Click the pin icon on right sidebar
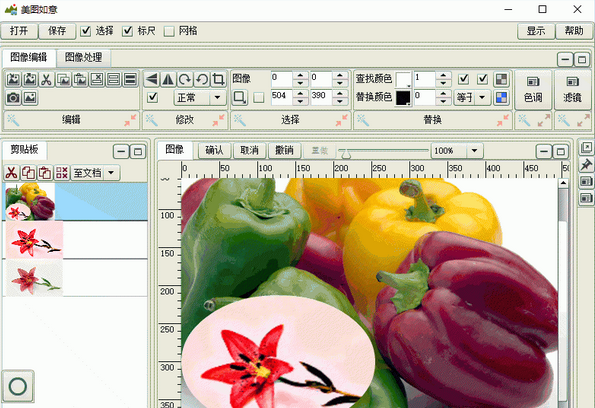Screen dimensions: 595x408 (x=586, y=165)
